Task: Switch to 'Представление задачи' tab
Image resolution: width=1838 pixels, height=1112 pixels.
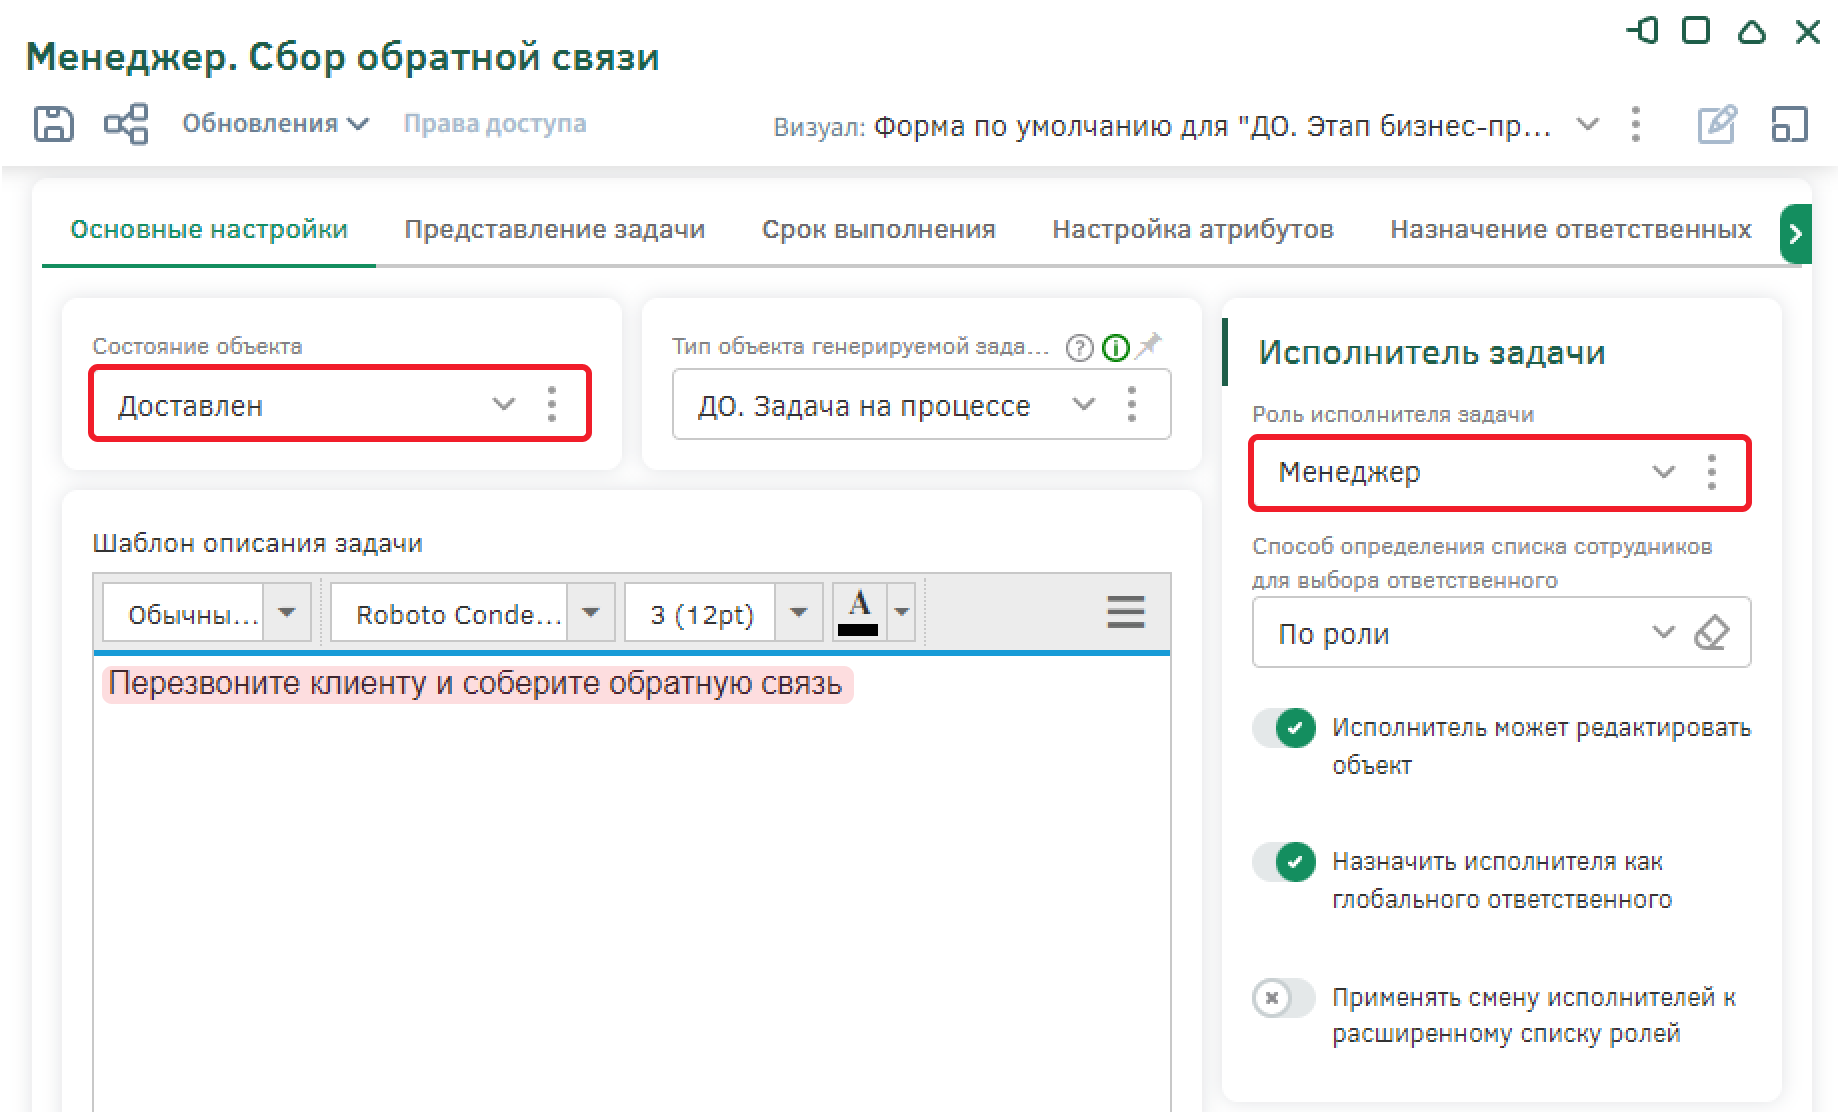Action: (x=554, y=230)
